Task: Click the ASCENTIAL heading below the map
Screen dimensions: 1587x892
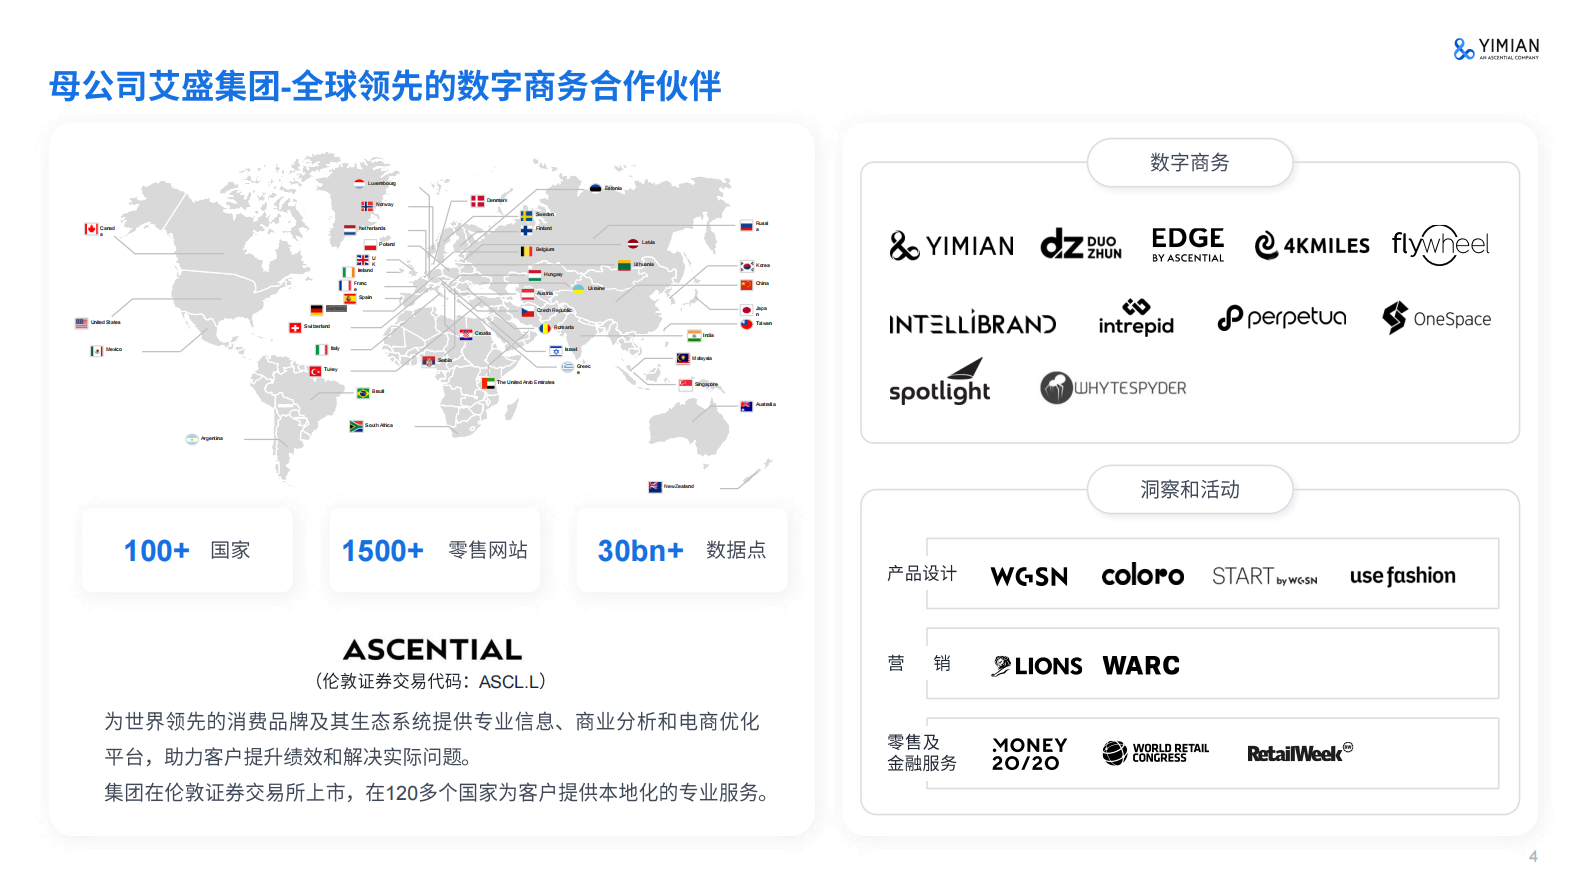Action: pos(432,650)
